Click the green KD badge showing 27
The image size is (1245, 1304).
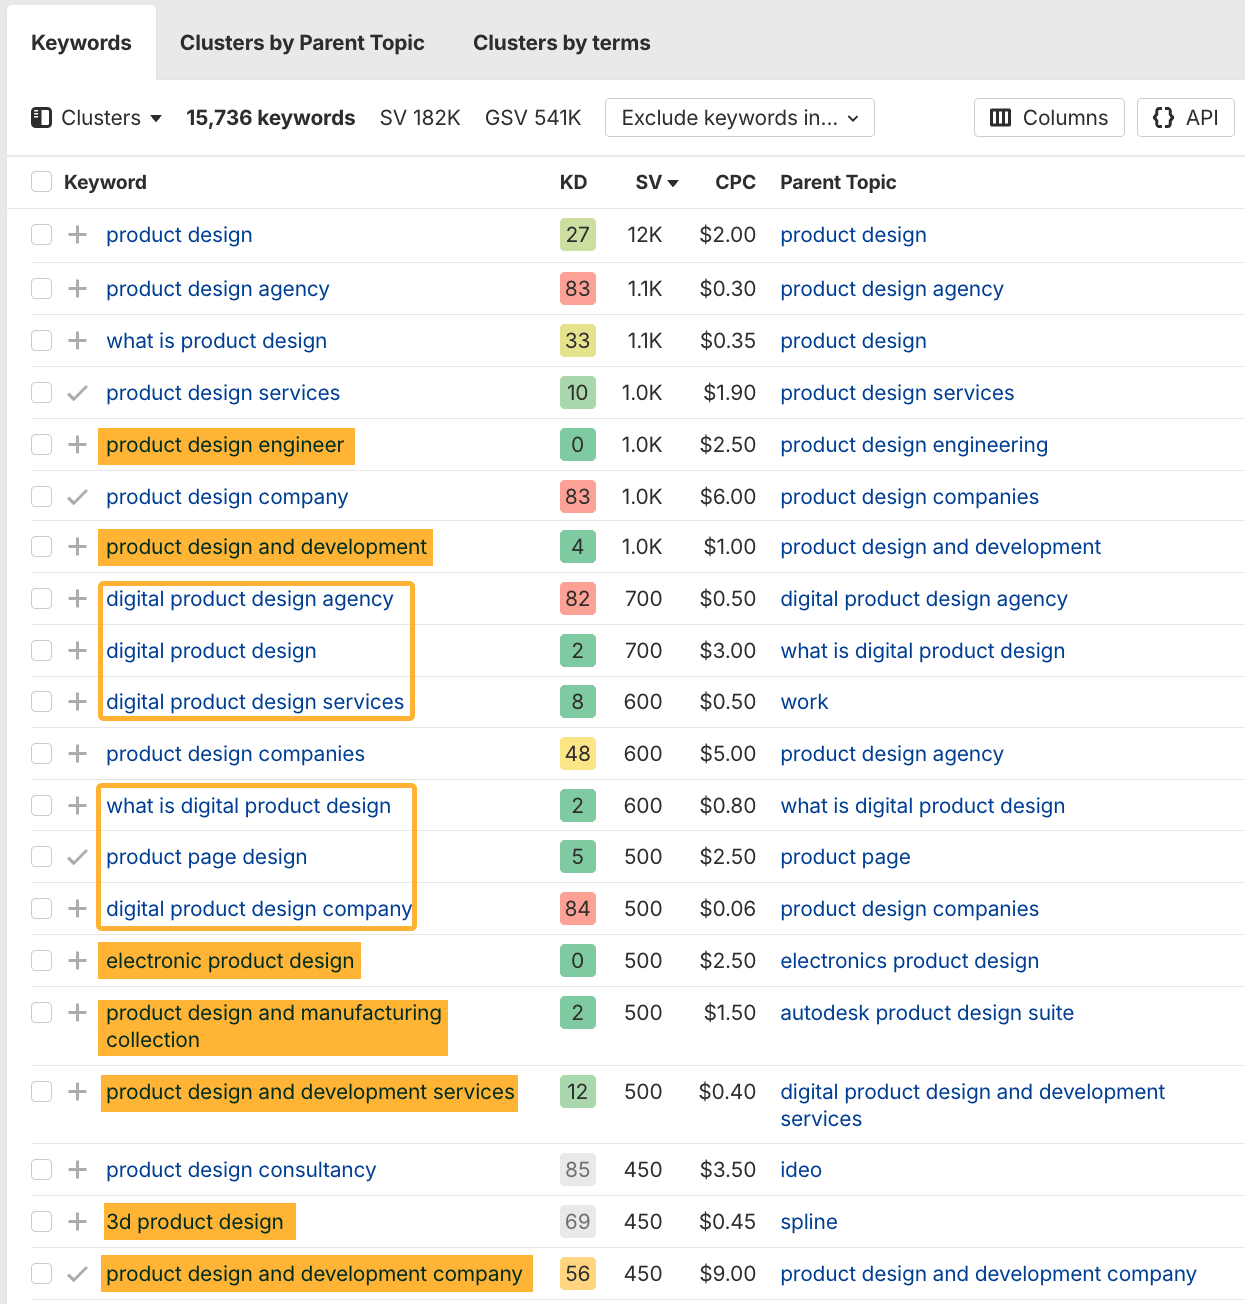[577, 235]
